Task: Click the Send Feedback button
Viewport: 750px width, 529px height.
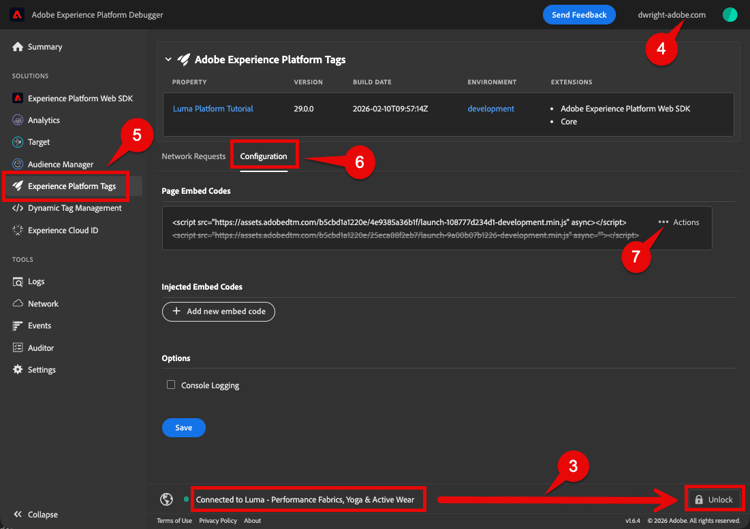Action: [579, 15]
